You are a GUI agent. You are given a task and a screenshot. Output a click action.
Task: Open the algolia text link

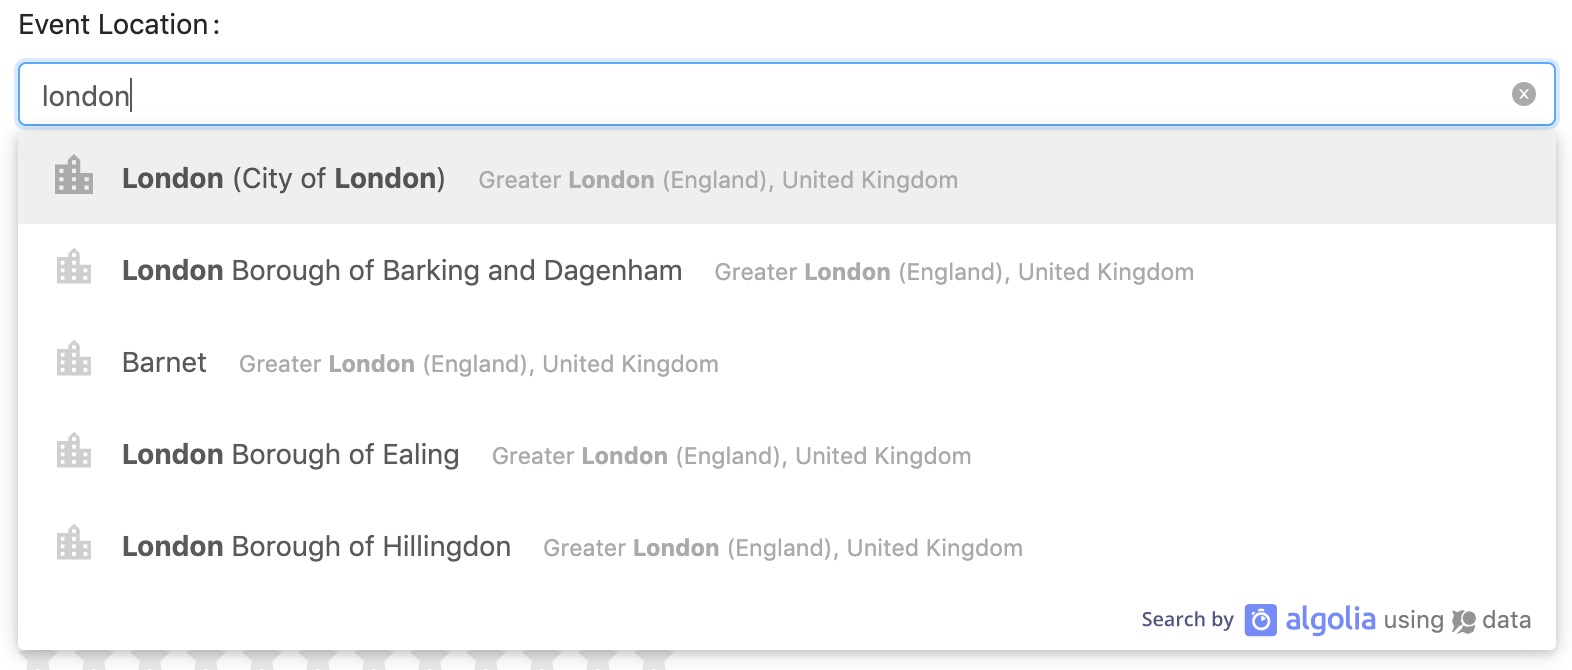[1330, 620]
